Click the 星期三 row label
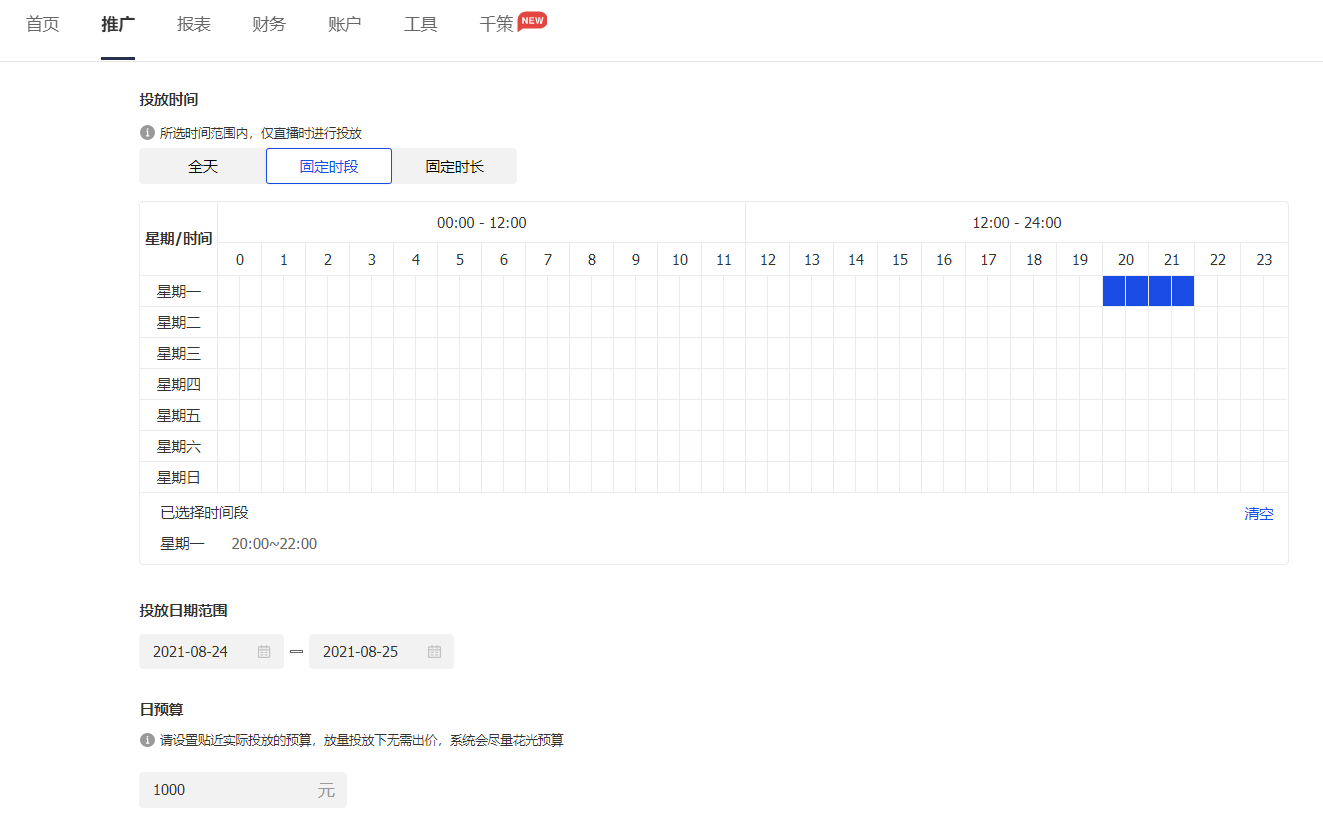 (x=179, y=354)
